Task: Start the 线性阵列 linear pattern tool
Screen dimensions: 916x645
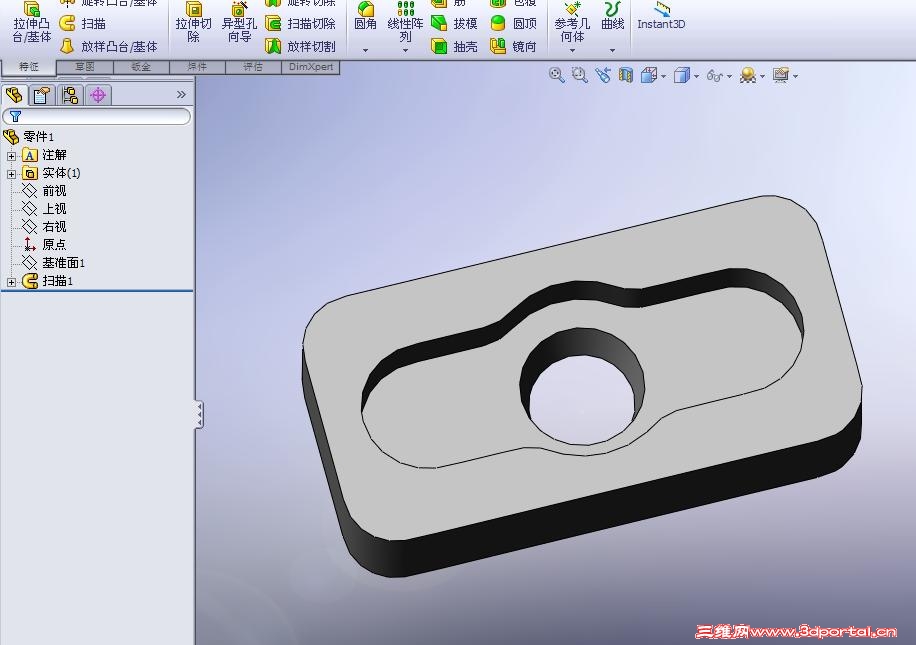Action: pos(405,22)
